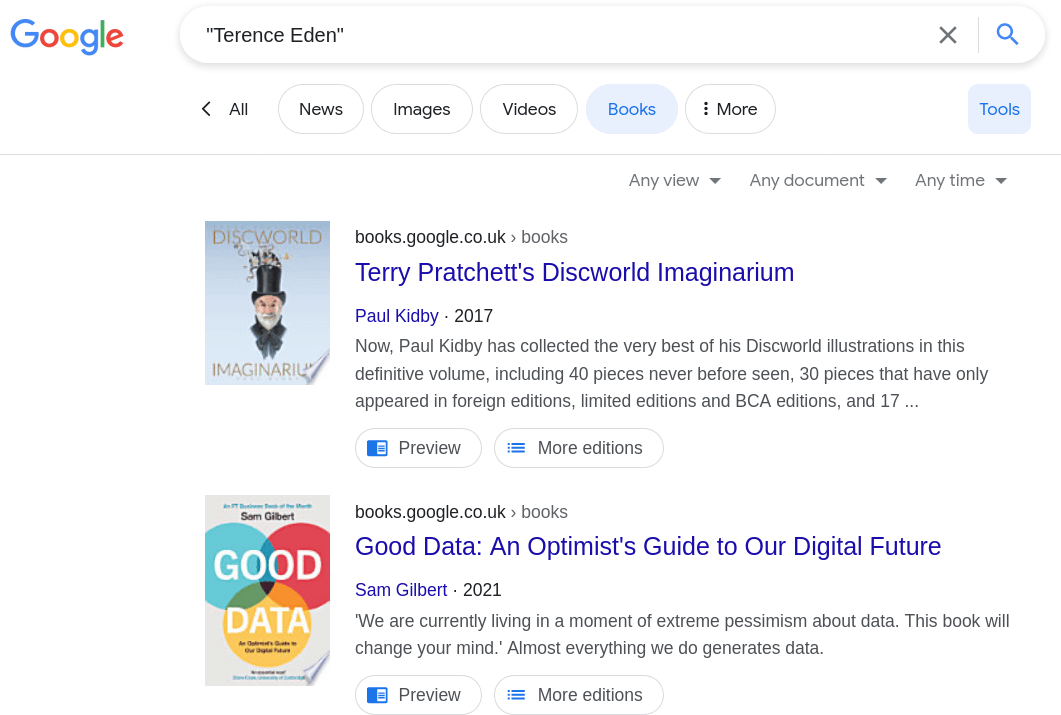Click the list icon in Good Data's More editions button

click(516, 695)
